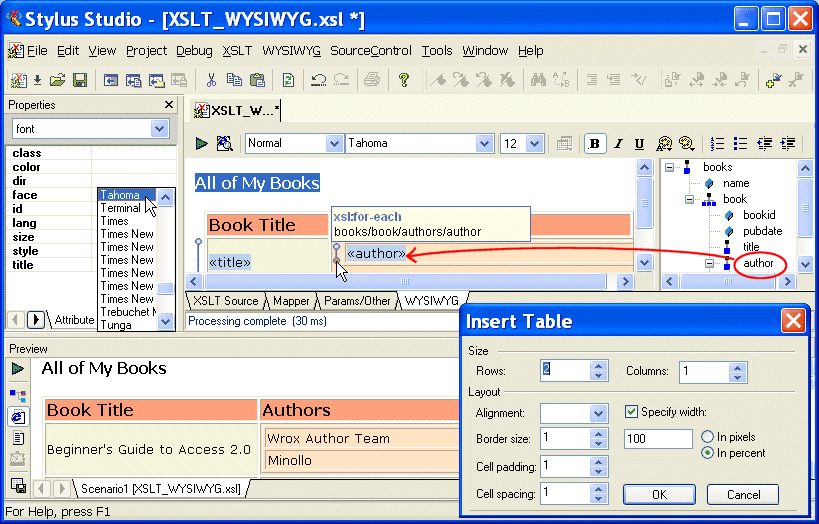Click the width value field showing 100
This screenshot has width=819, height=524.
658,438
